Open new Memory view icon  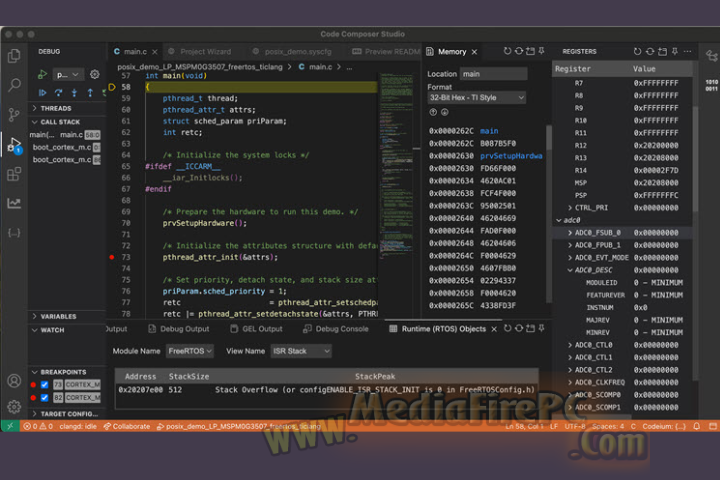click(x=530, y=51)
